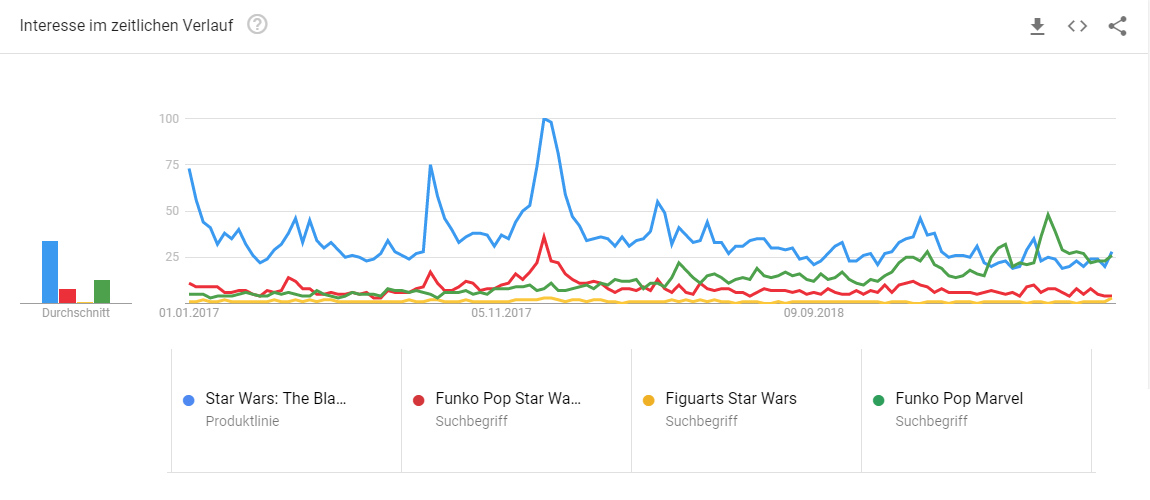Select the Funko Pop Star Wars legend label
Viewport: 1150px width, 500px height.
coord(508,399)
